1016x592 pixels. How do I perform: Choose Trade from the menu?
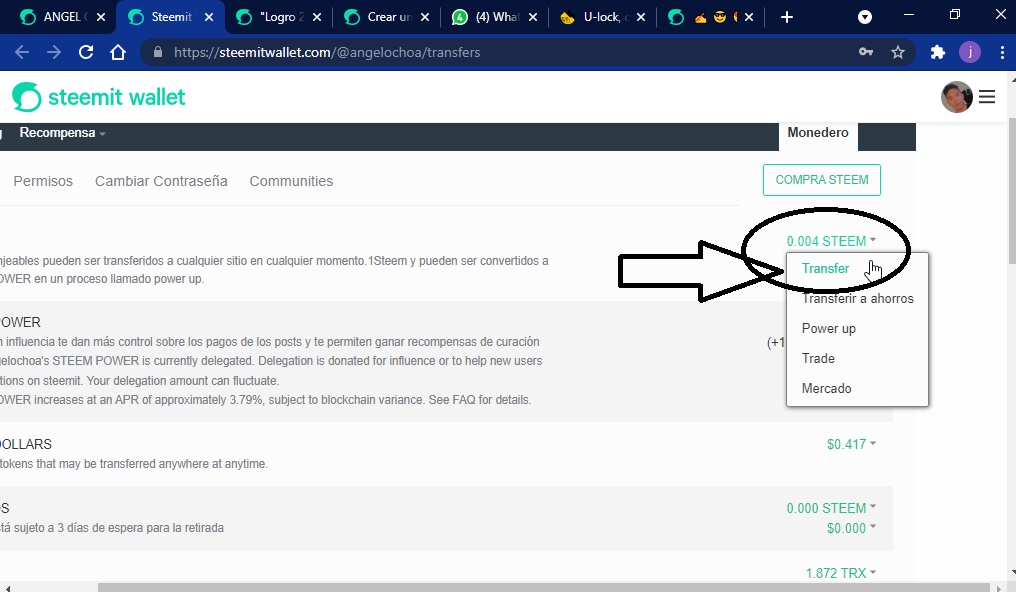click(818, 358)
